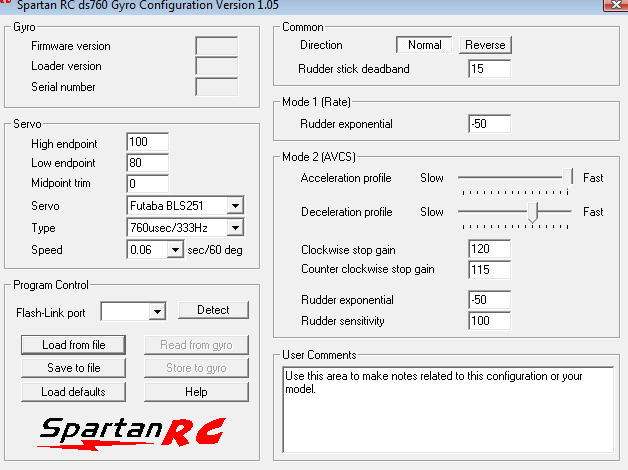Select Reverse direction
The width and height of the screenshot is (628, 470).
(486, 45)
